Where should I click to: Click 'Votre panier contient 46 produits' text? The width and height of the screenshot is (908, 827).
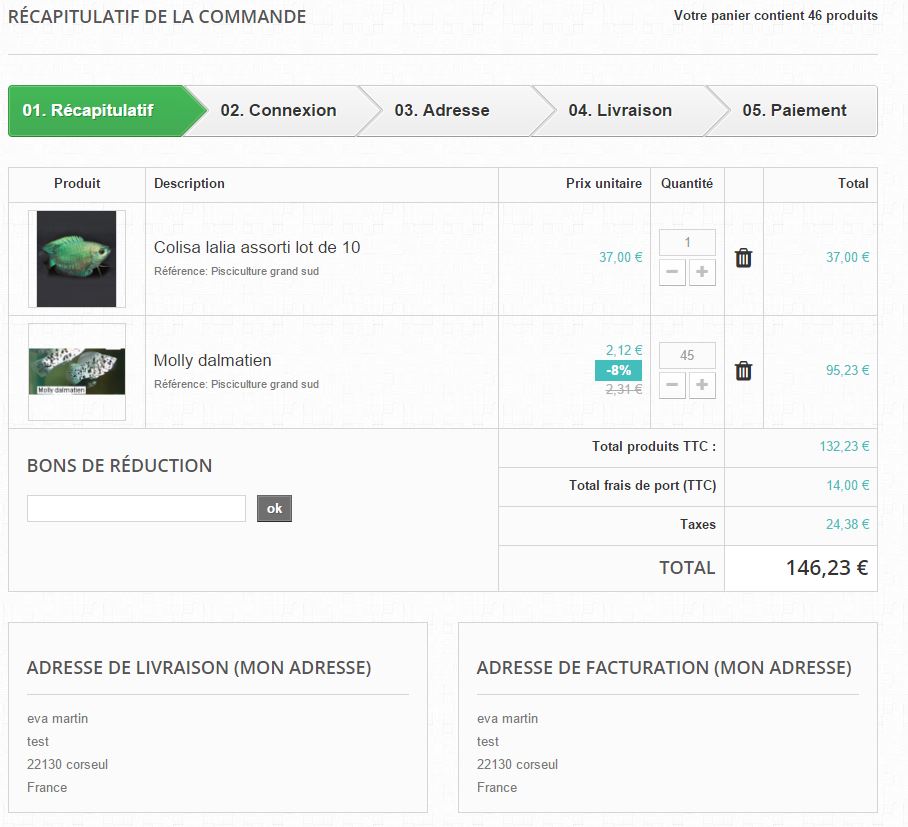[x=776, y=16]
